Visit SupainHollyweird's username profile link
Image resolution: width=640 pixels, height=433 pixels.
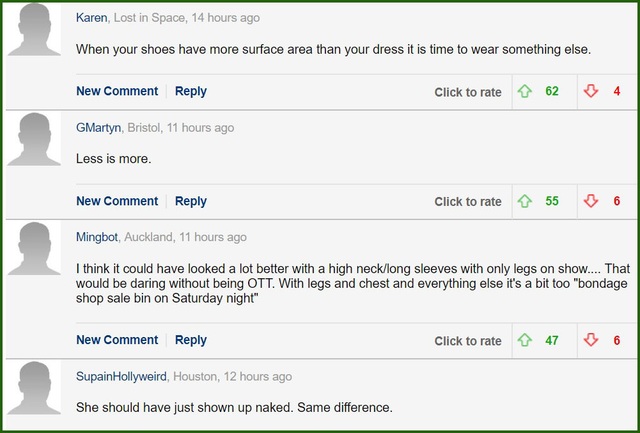pyautogui.click(x=122, y=377)
